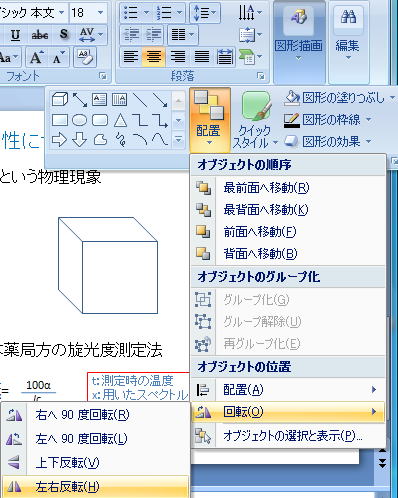Toggle underline formatting
The height and width of the screenshot is (498, 398).
[x=15, y=35]
